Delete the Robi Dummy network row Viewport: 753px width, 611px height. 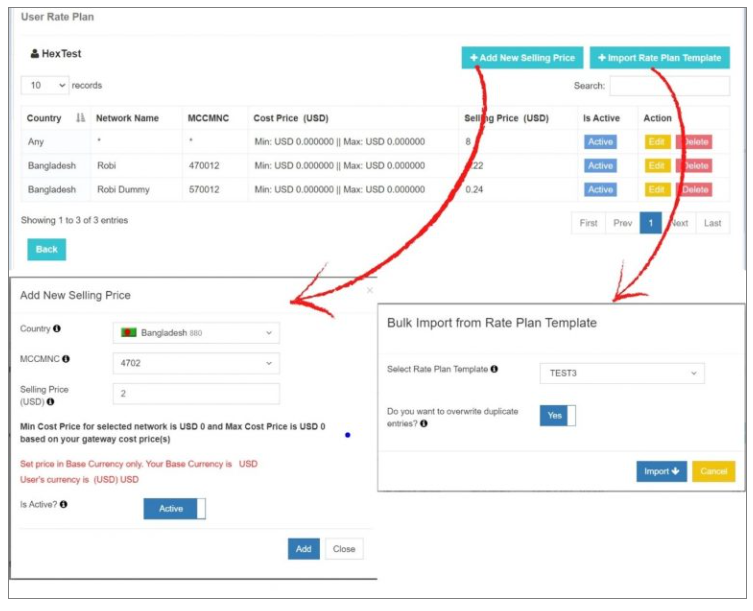click(694, 189)
